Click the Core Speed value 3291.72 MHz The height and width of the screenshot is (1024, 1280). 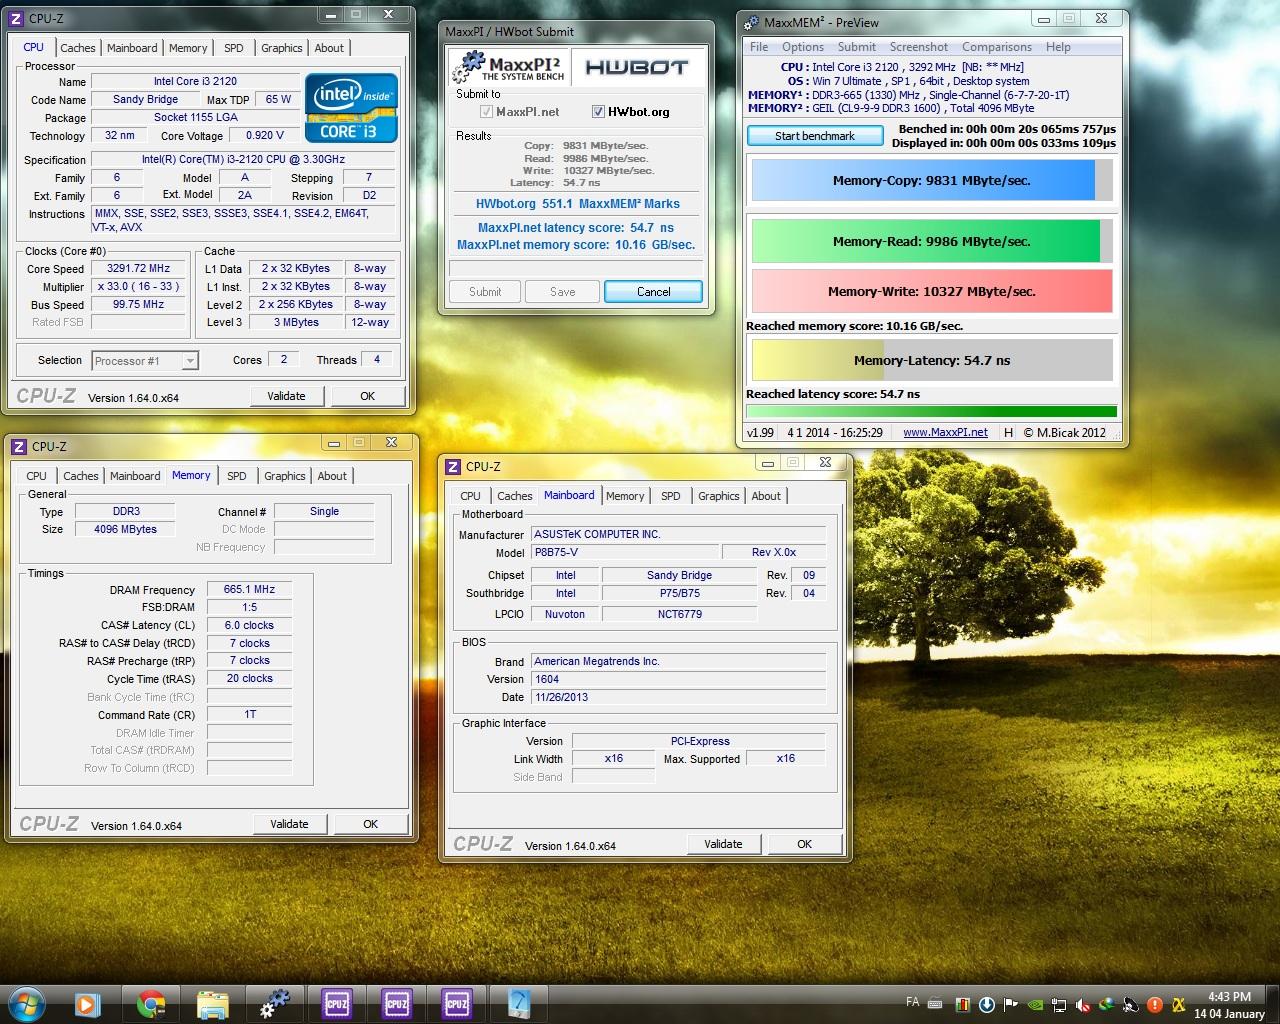139,268
